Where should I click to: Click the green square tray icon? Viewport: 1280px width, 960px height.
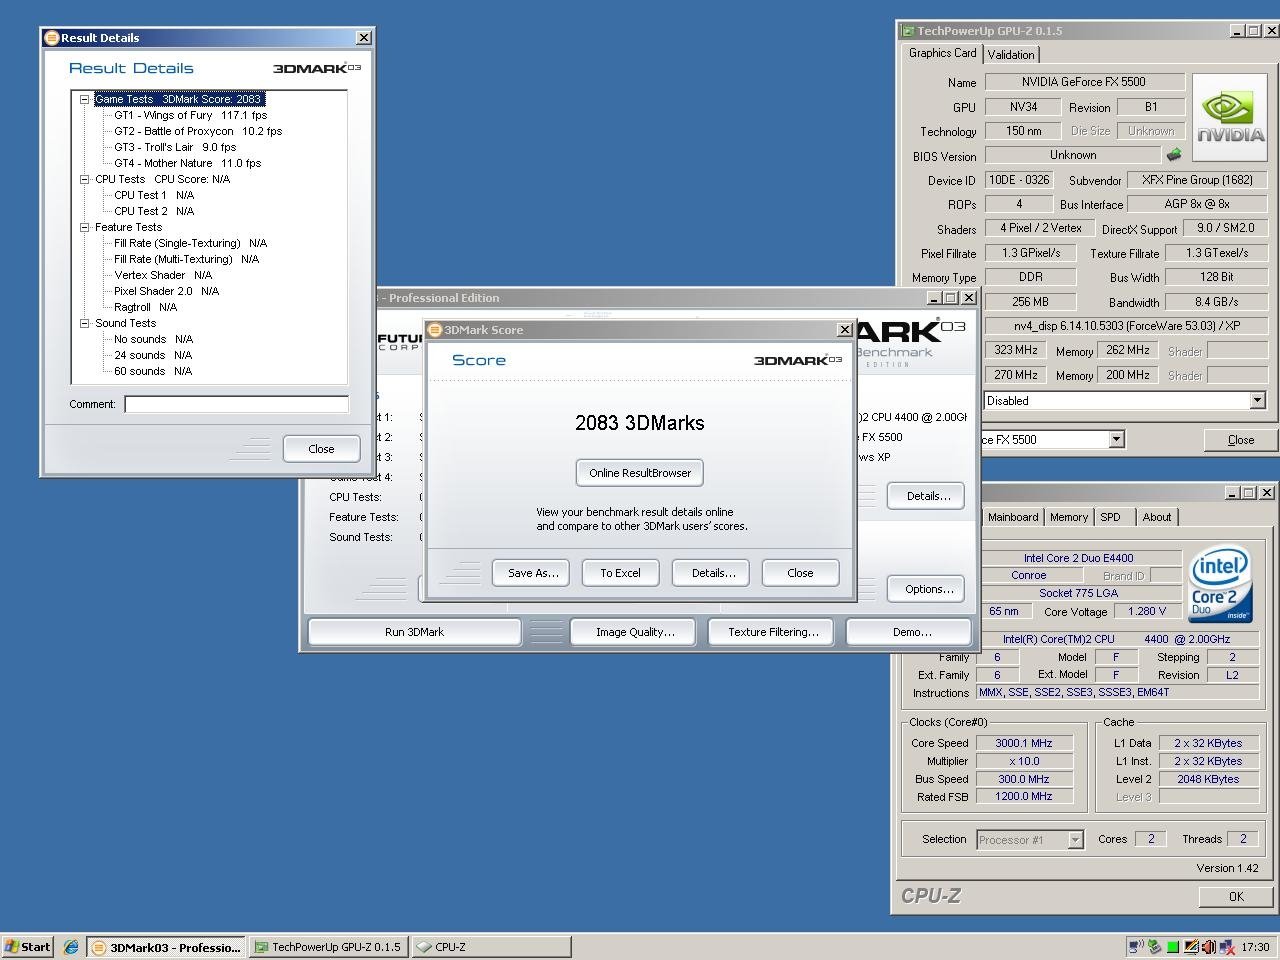pyautogui.click(x=1173, y=947)
